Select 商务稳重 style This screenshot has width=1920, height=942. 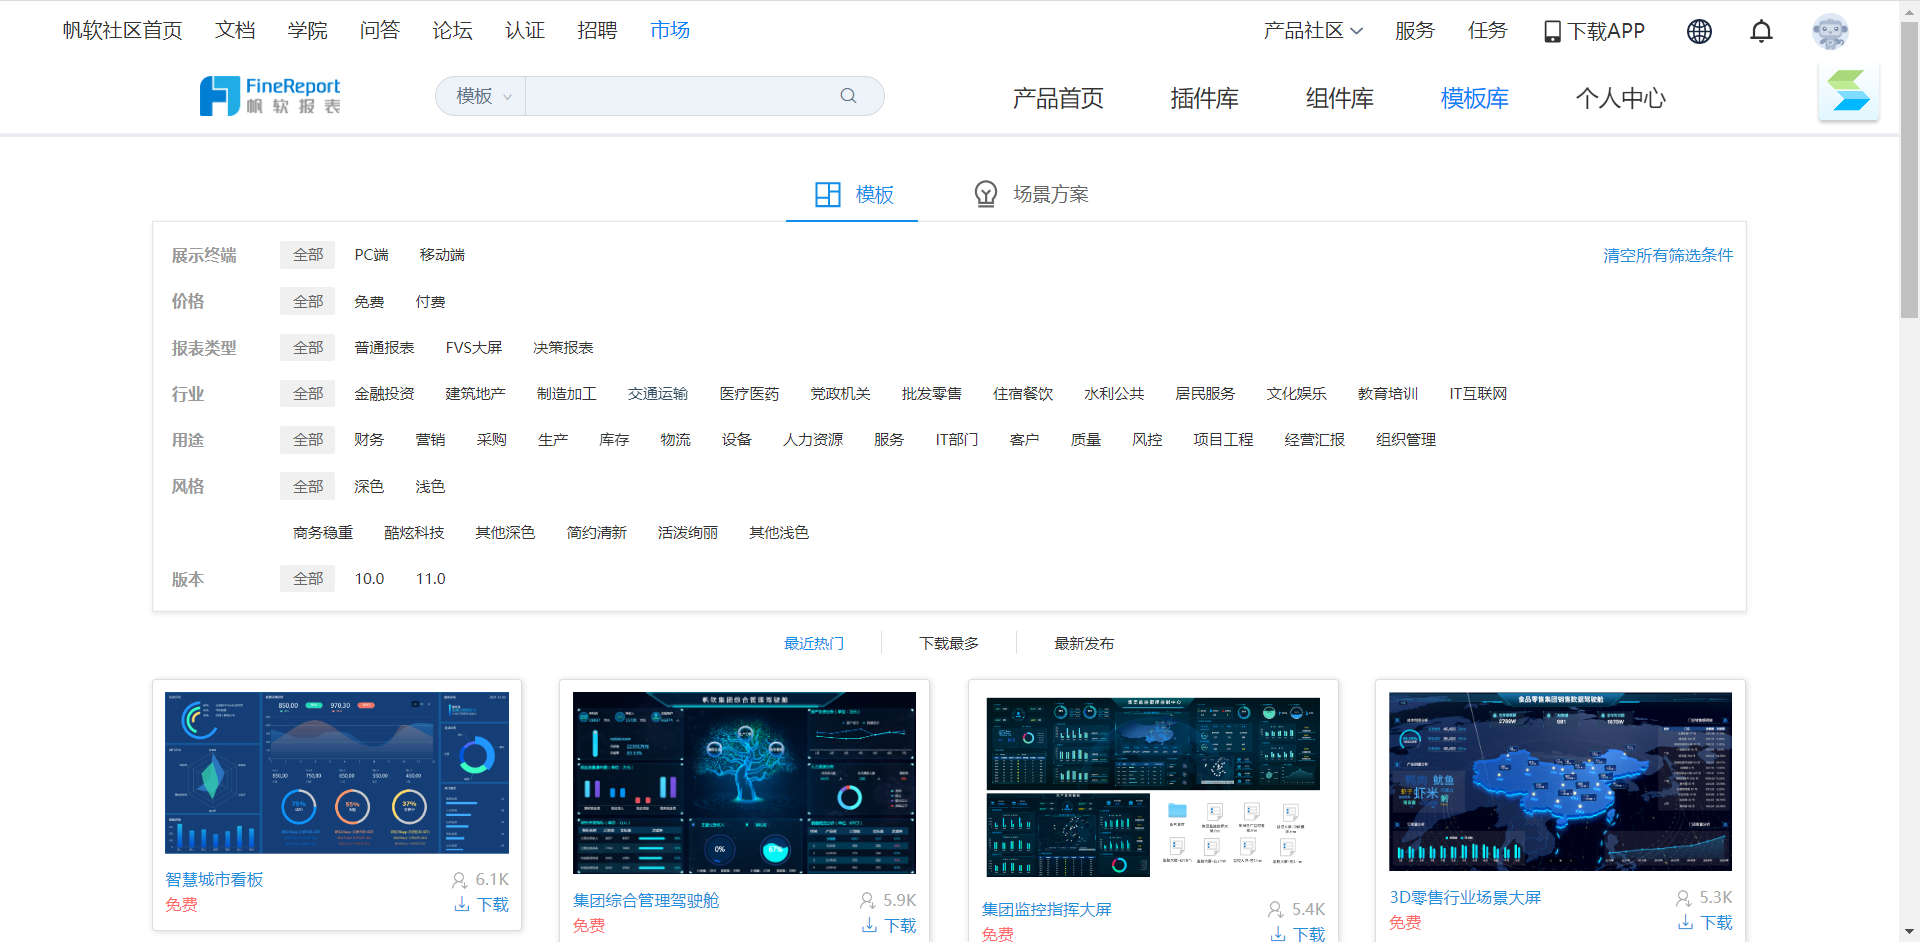pos(323,532)
